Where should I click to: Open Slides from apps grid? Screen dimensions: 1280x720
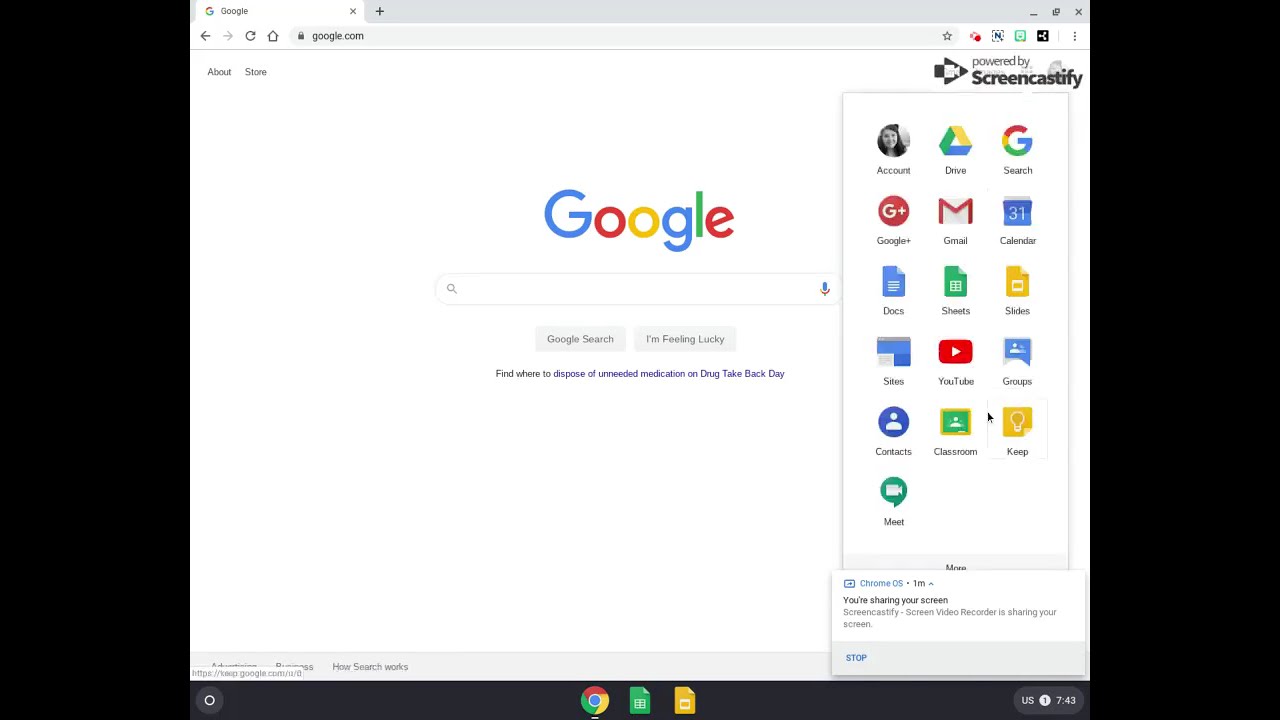[1017, 290]
